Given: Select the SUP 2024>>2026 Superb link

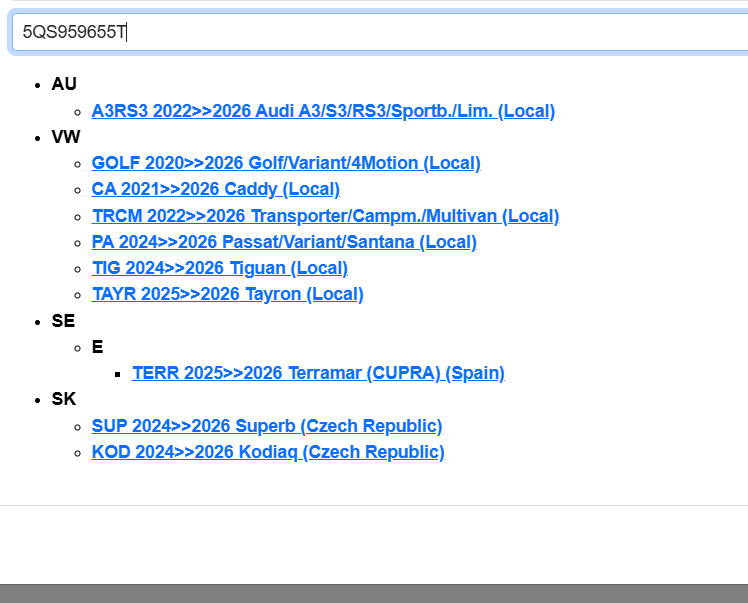Looking at the screenshot, I should click(x=267, y=426).
